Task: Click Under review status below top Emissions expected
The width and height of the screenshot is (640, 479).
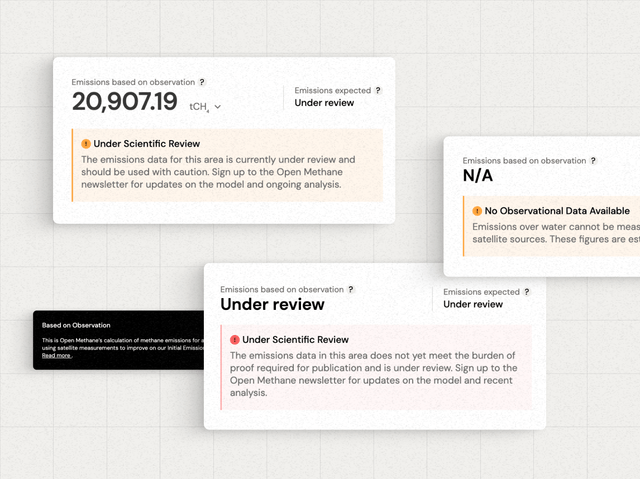Action: [x=324, y=102]
